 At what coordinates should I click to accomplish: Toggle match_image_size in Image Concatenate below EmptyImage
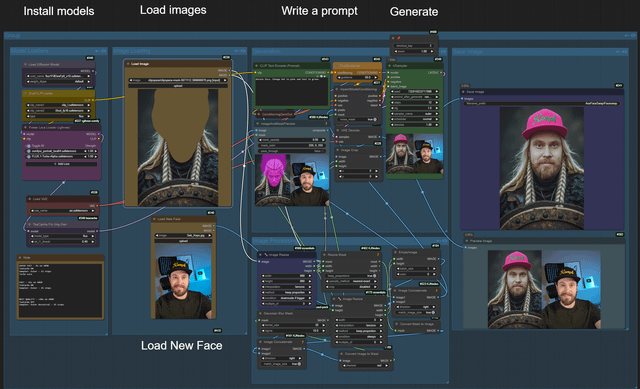(x=416, y=312)
